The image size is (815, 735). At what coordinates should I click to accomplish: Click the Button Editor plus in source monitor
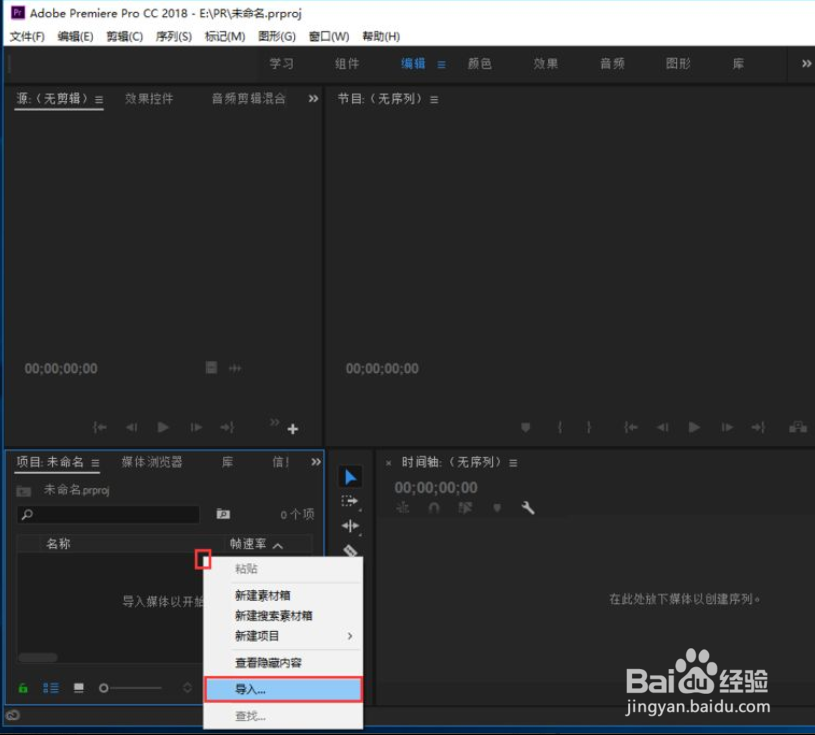pyautogui.click(x=293, y=429)
